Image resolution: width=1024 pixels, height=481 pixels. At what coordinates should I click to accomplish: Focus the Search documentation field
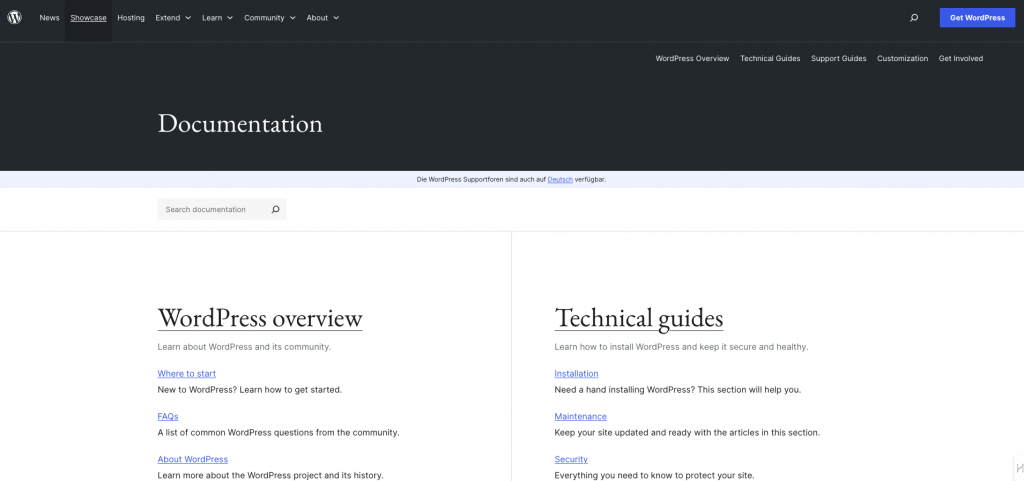tap(212, 210)
